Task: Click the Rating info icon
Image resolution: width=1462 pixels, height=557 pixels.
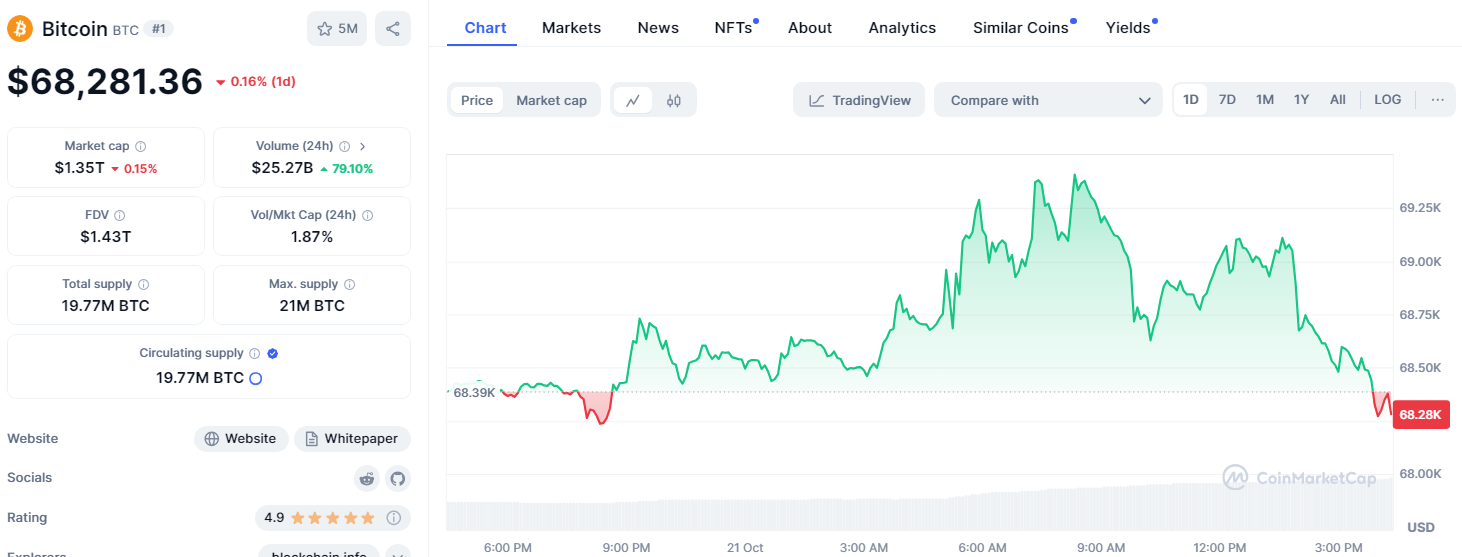Action: point(394,518)
